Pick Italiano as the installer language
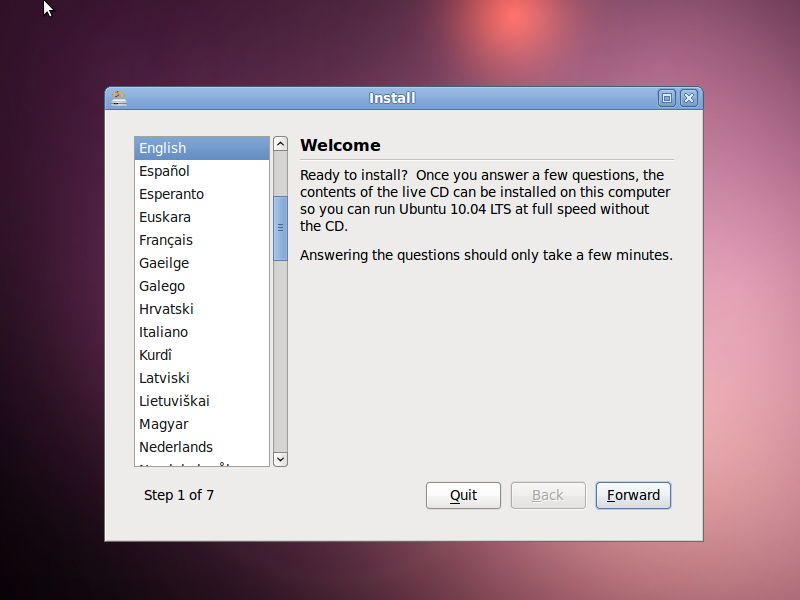Image resolution: width=800 pixels, height=600 pixels. 163,332
